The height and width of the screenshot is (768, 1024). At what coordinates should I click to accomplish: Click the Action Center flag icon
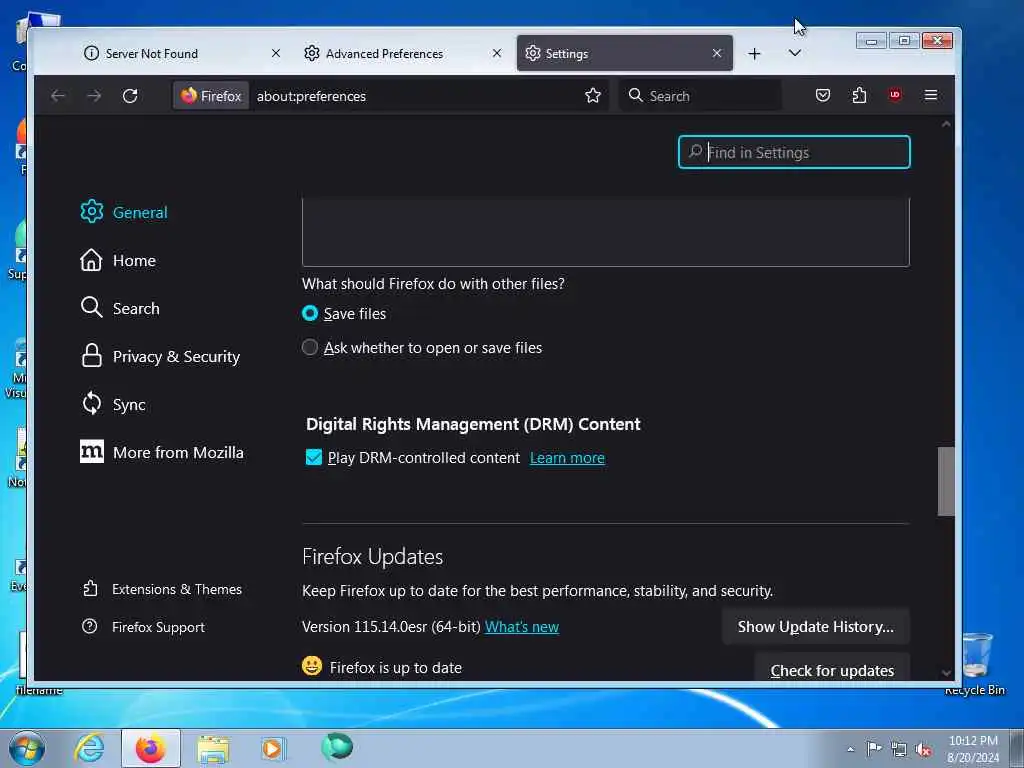pyautogui.click(x=874, y=748)
